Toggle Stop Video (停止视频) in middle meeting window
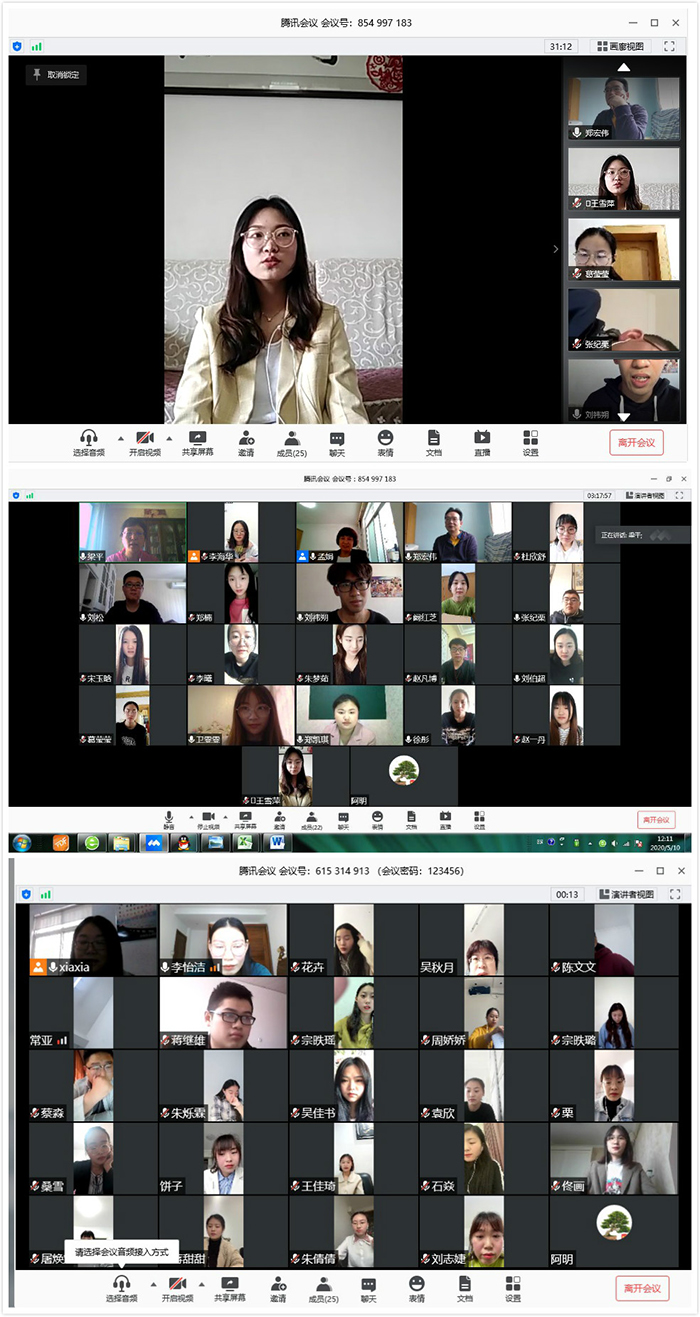The width and height of the screenshot is (700, 1317). pos(209,821)
